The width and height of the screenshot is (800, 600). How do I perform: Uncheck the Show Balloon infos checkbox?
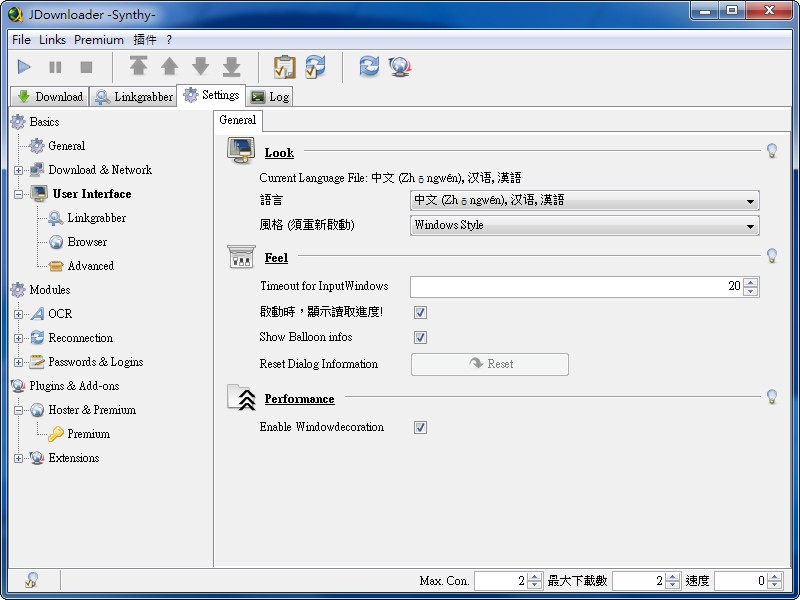420,338
